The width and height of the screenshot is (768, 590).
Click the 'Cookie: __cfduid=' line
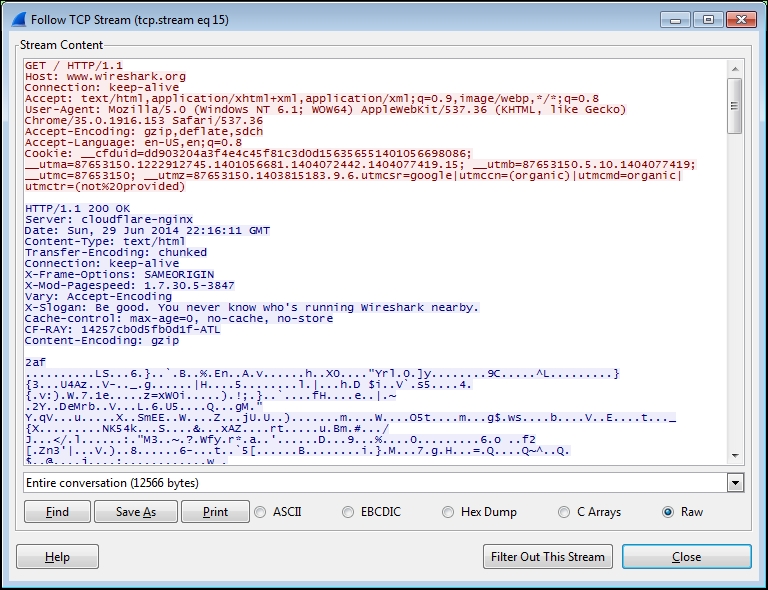(x=248, y=154)
